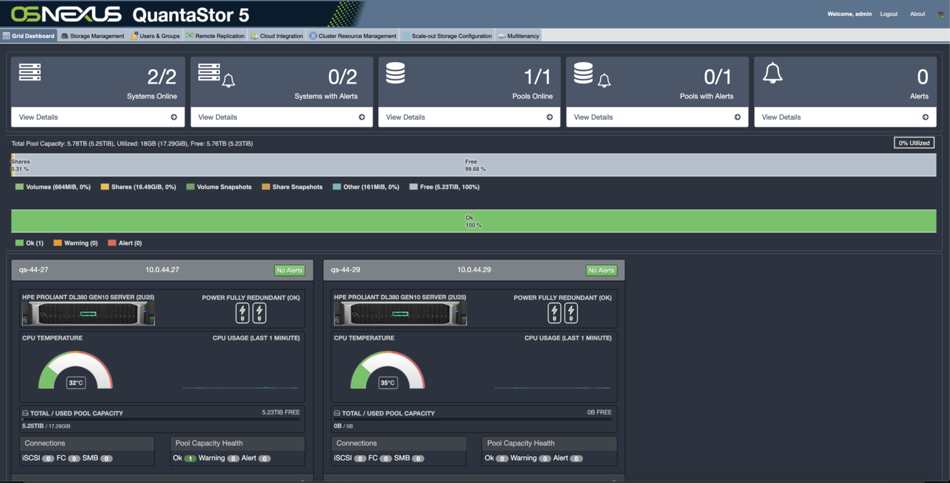Click first power supply icon on qs-44-29
The height and width of the screenshot is (483, 950).
554,313
